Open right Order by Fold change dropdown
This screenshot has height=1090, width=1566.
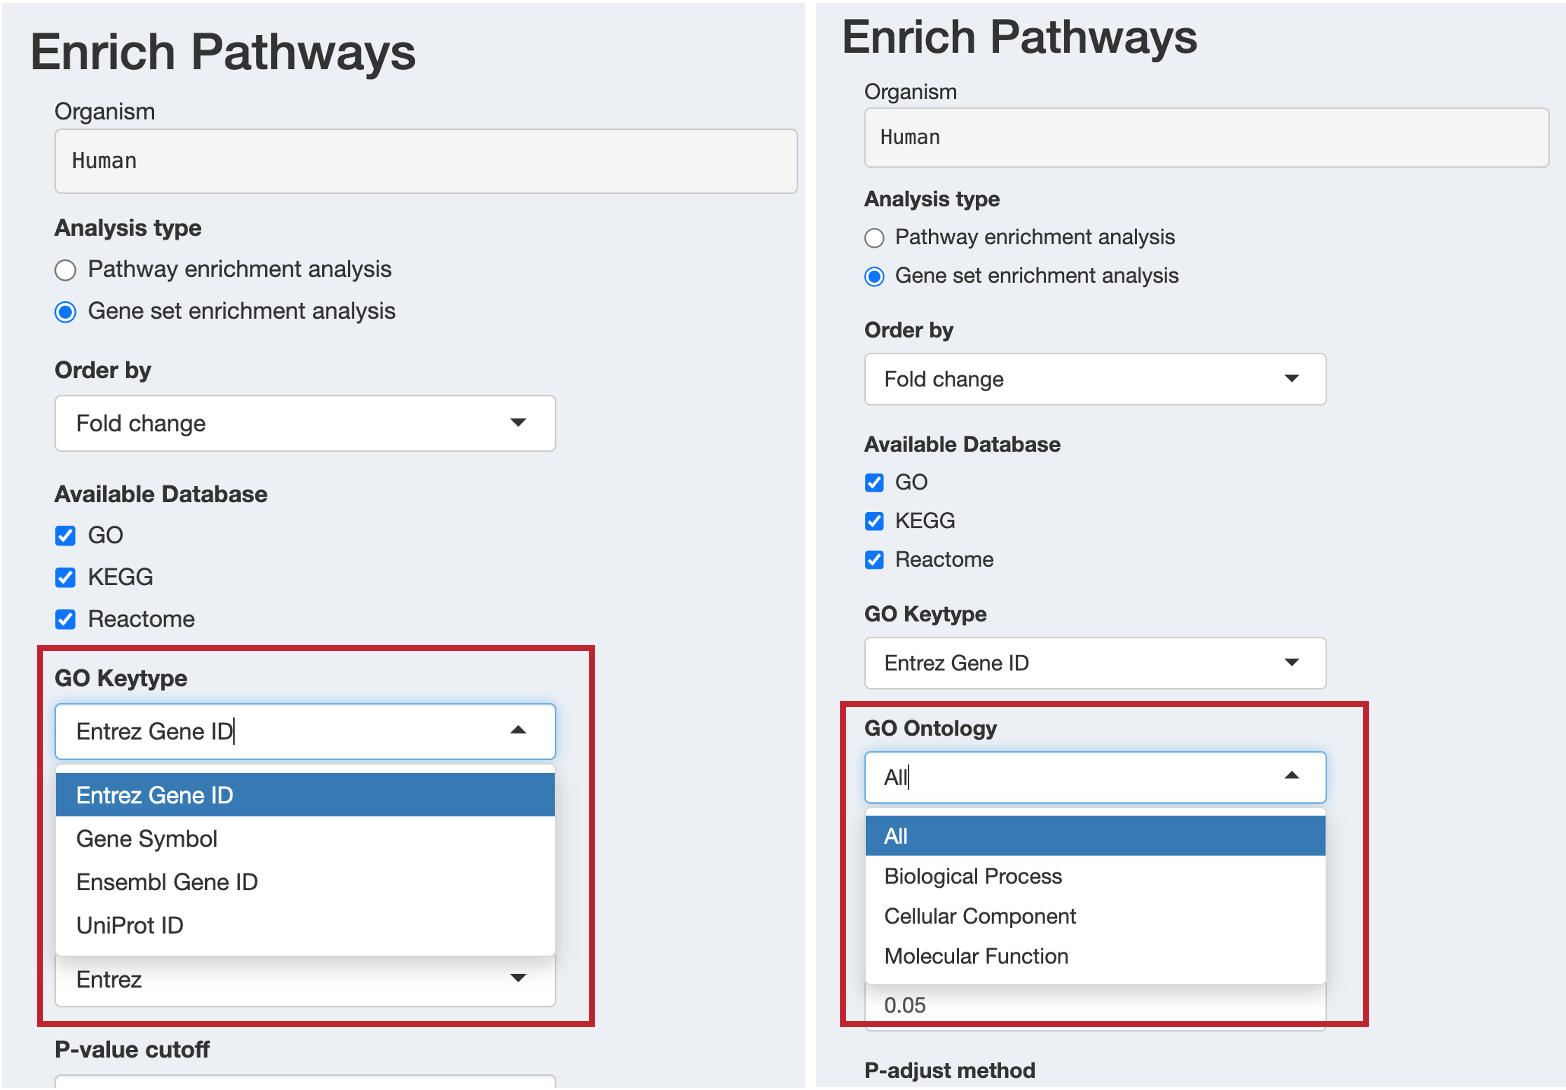point(1095,379)
